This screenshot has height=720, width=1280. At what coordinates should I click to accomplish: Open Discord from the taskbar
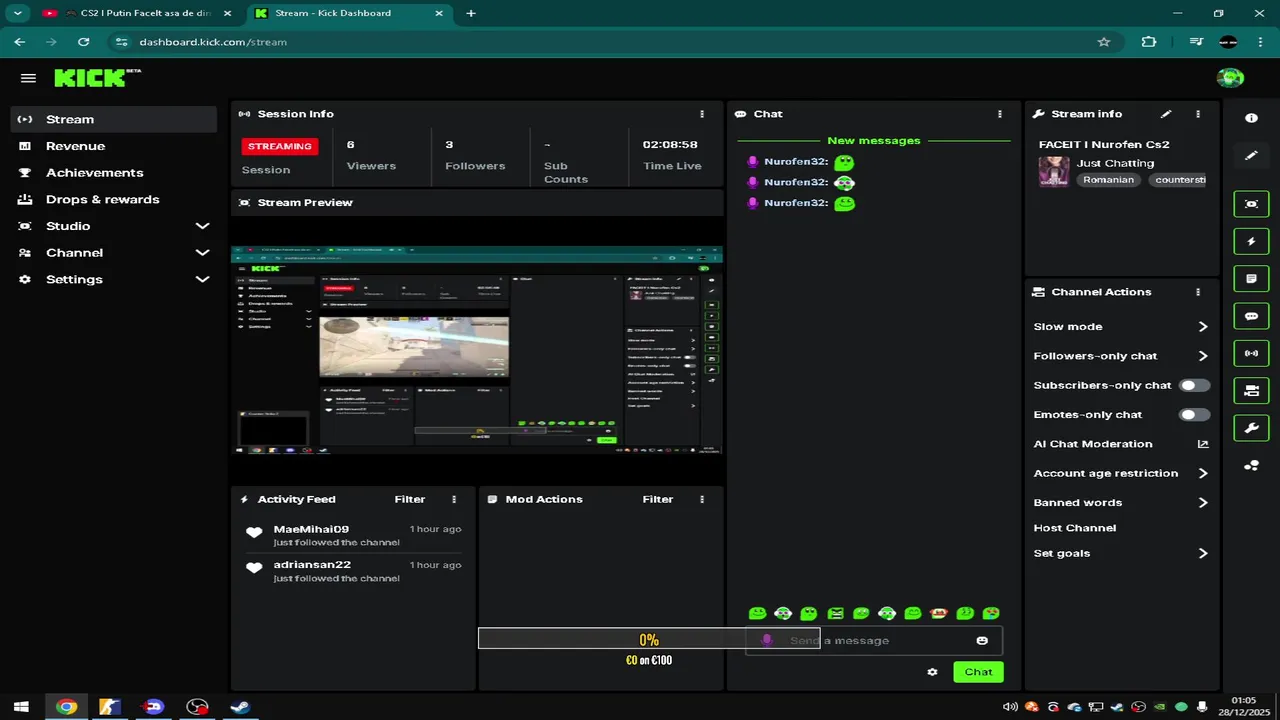click(153, 706)
